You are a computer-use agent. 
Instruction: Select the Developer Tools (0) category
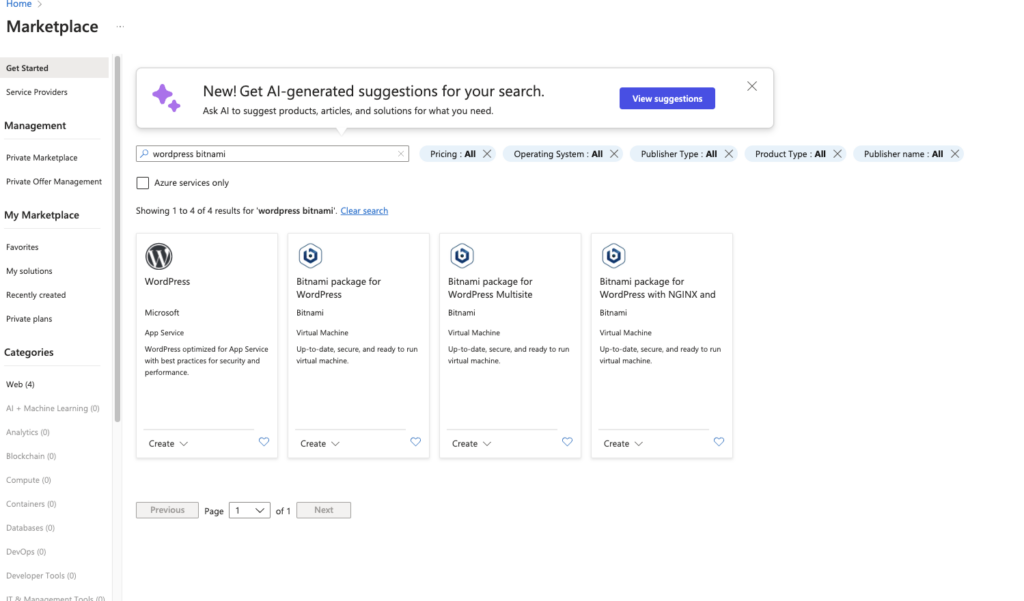click(41, 576)
